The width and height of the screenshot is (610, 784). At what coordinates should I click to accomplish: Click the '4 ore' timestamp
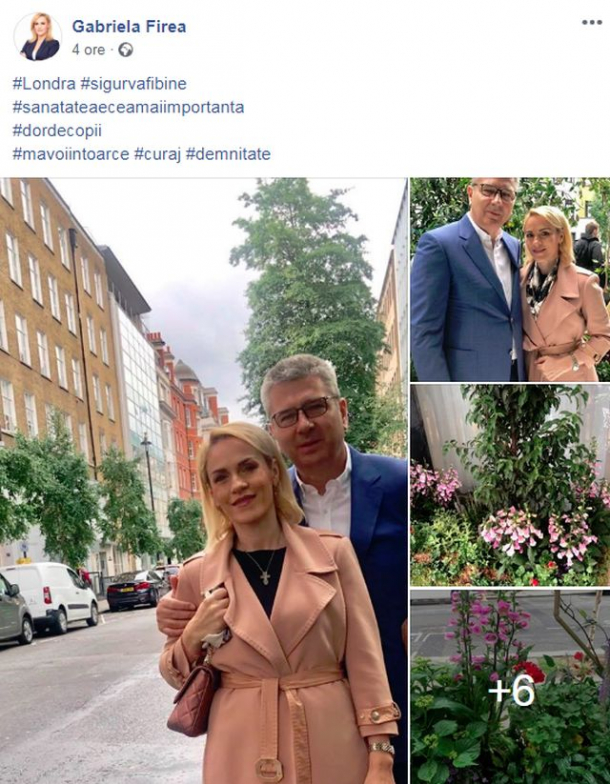click(x=88, y=50)
